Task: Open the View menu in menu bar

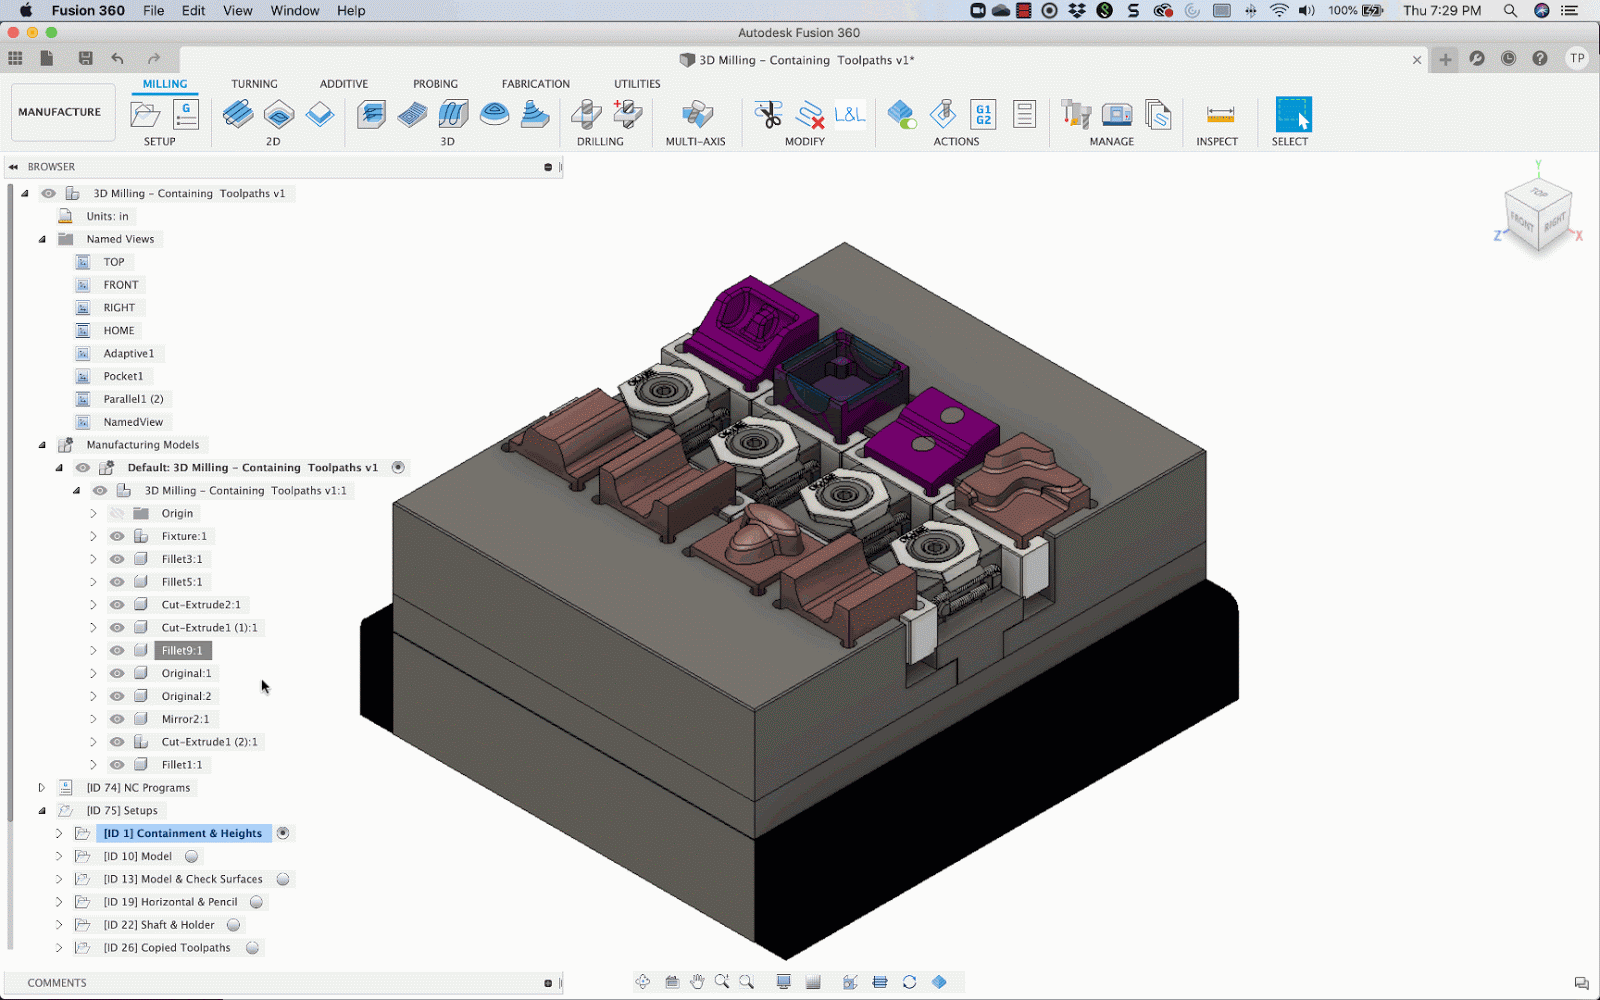Action: [x=237, y=11]
